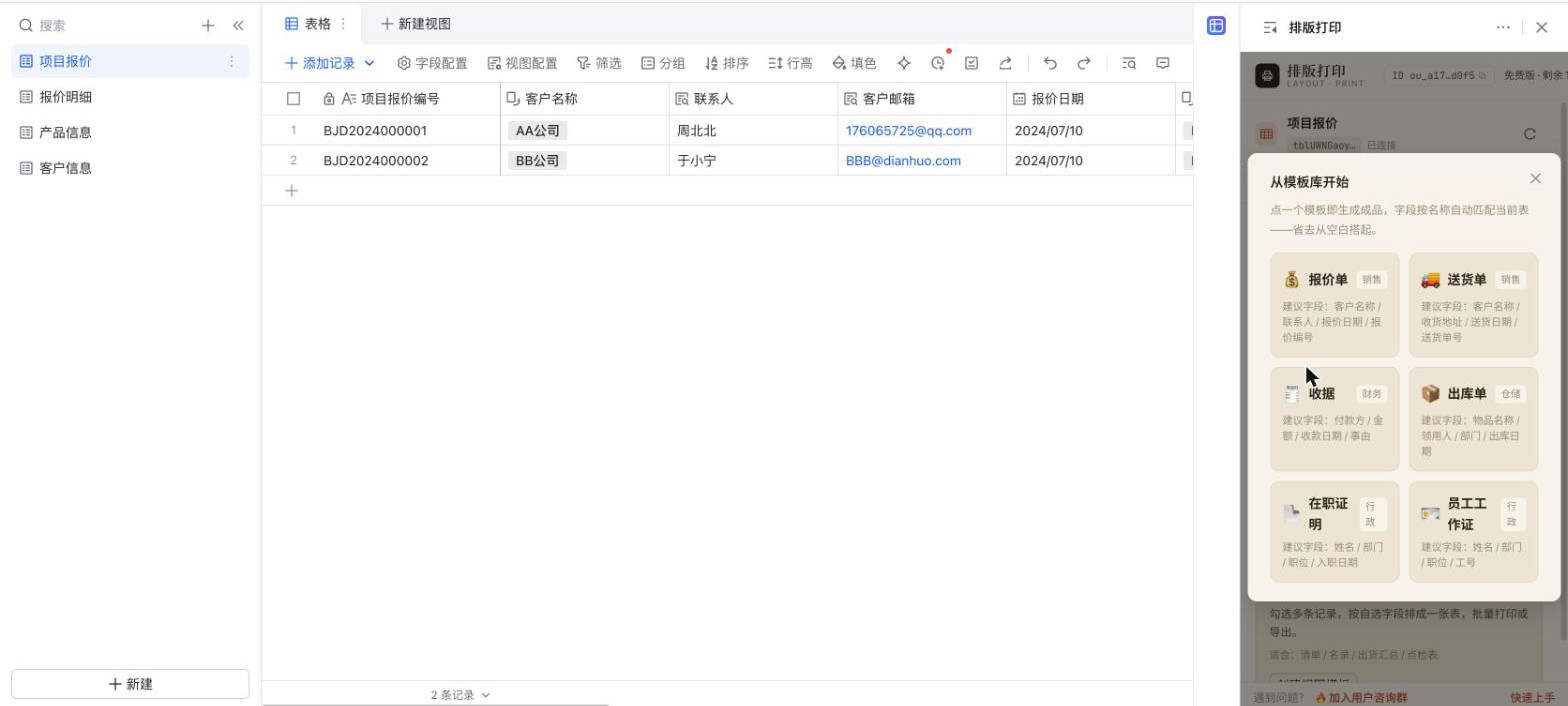Click the clock icon with red dot
The height and width of the screenshot is (706, 1568).
938,63
